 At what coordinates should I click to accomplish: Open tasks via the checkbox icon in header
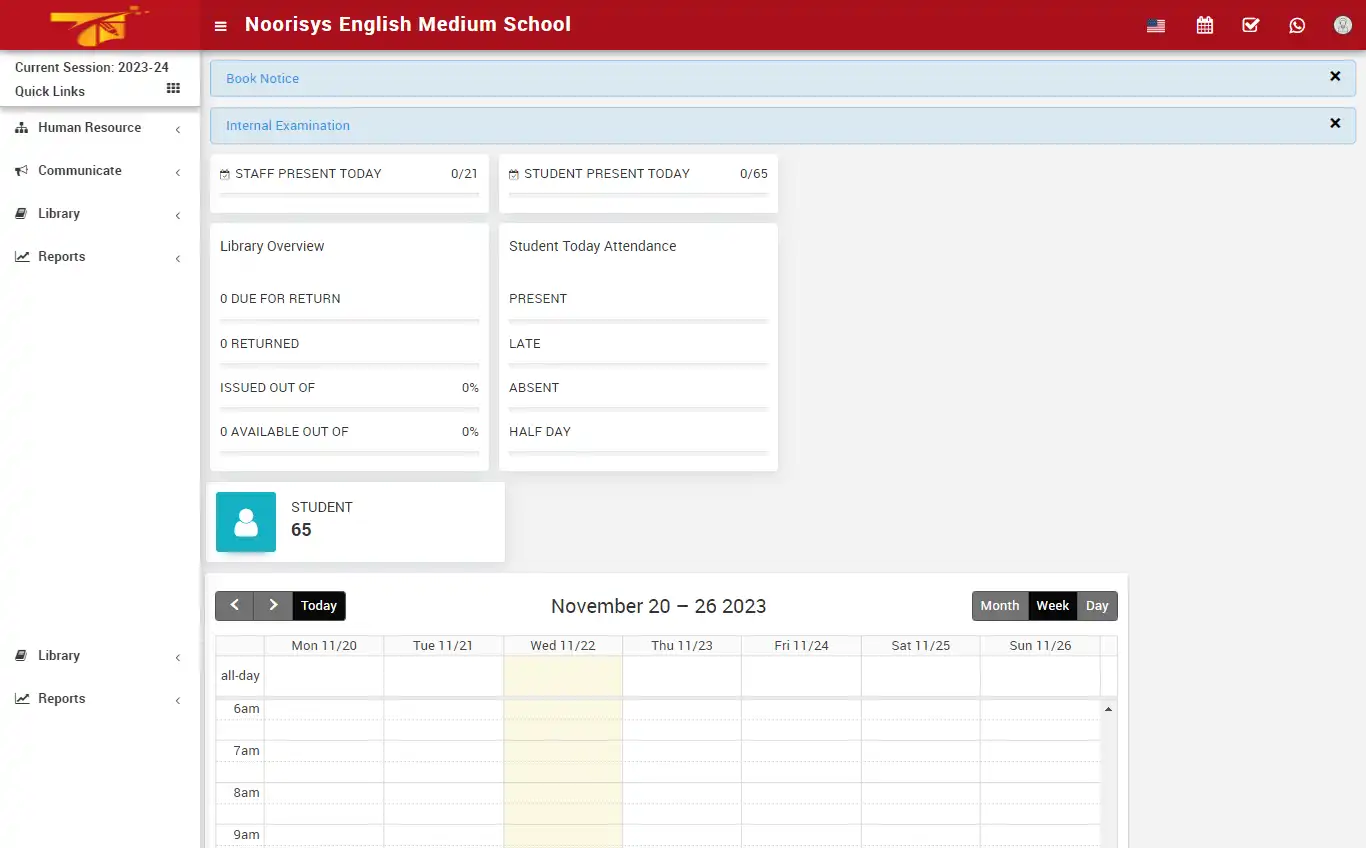click(1250, 25)
